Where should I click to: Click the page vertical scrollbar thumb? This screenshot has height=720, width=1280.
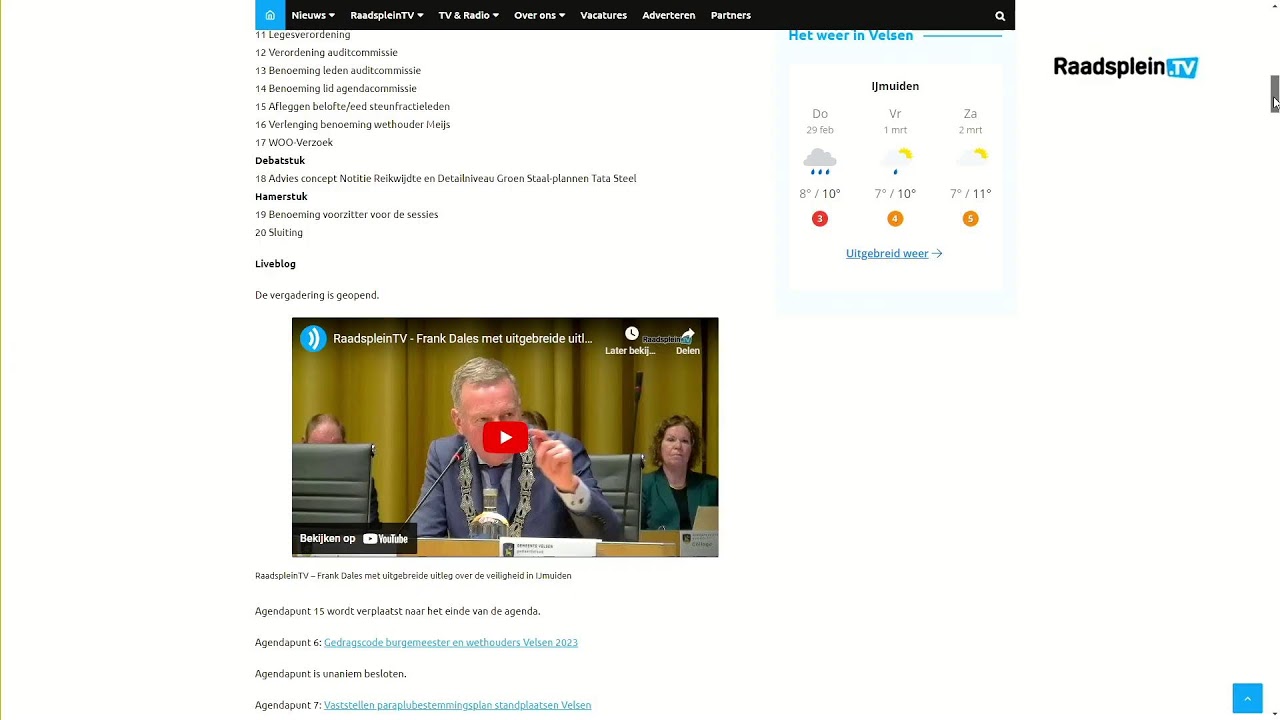click(x=1274, y=93)
